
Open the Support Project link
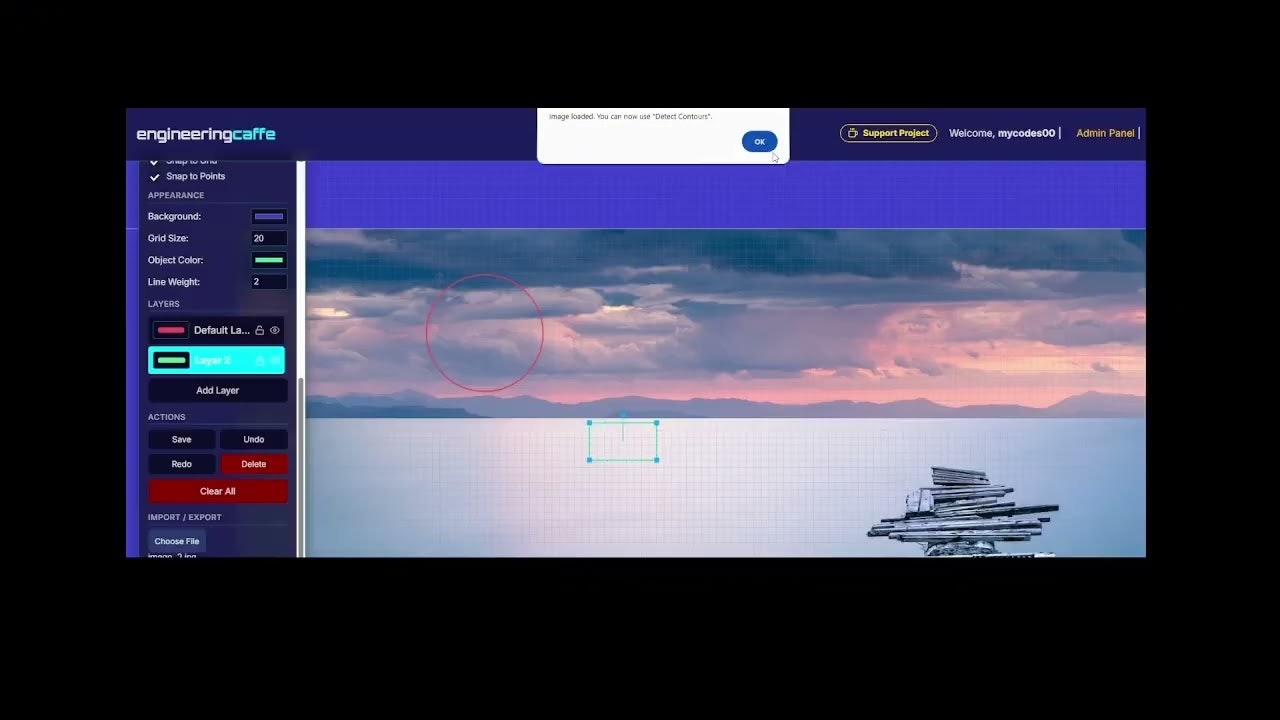pos(888,133)
